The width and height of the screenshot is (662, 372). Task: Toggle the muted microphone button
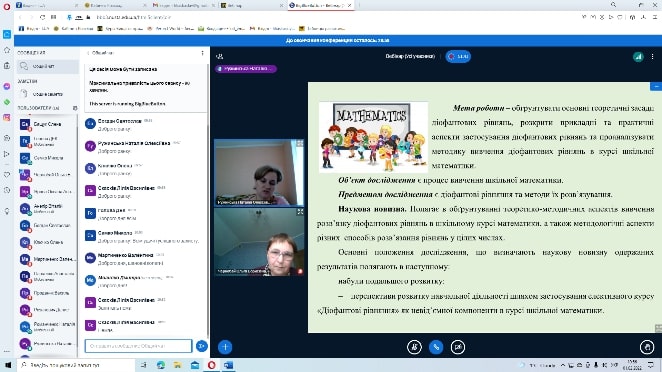[414, 347]
